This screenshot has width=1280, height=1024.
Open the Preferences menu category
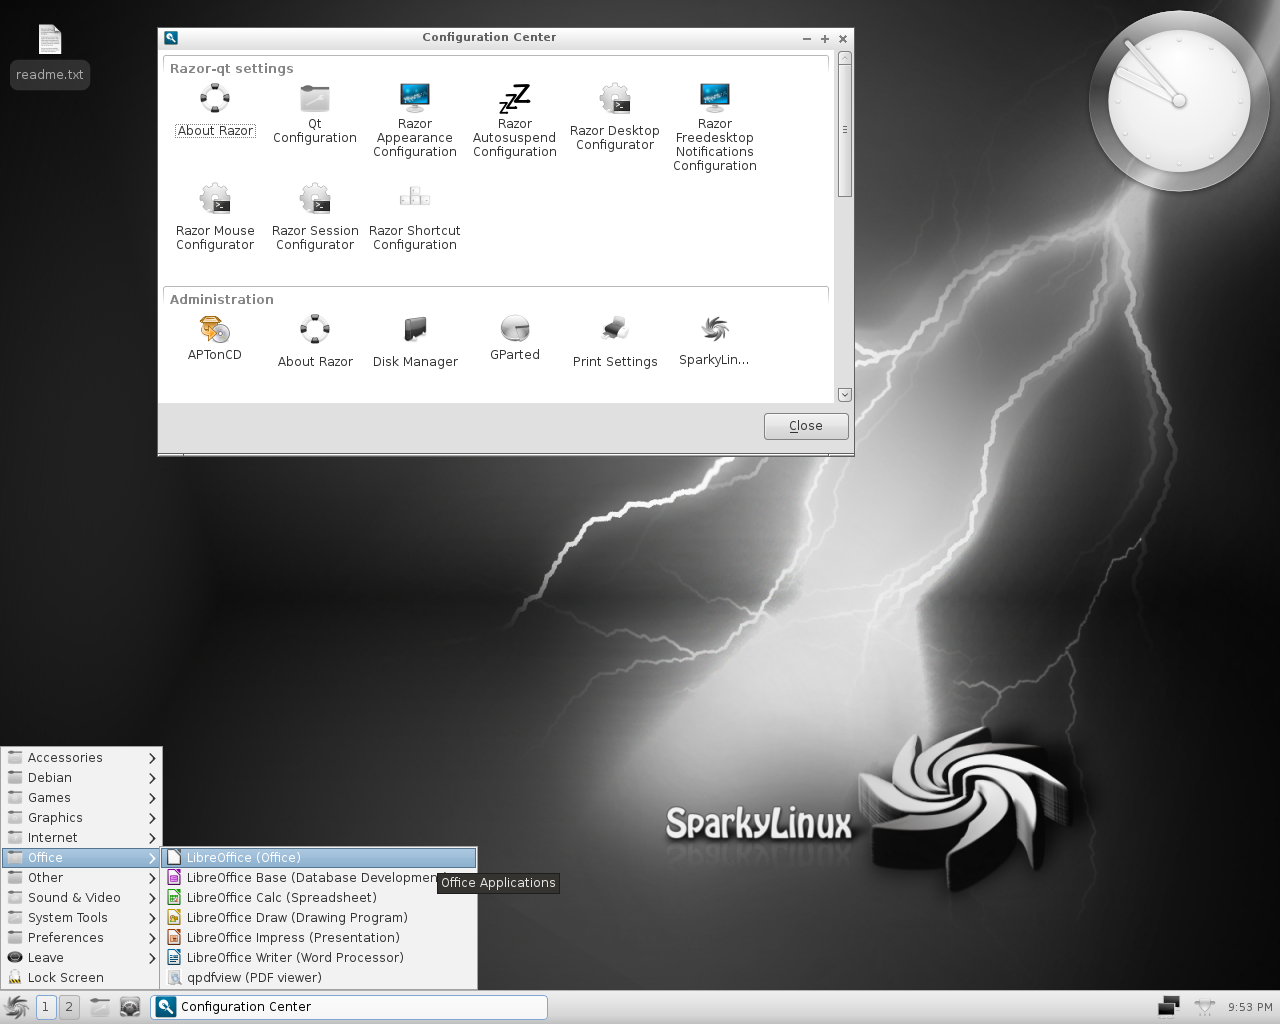click(x=81, y=938)
